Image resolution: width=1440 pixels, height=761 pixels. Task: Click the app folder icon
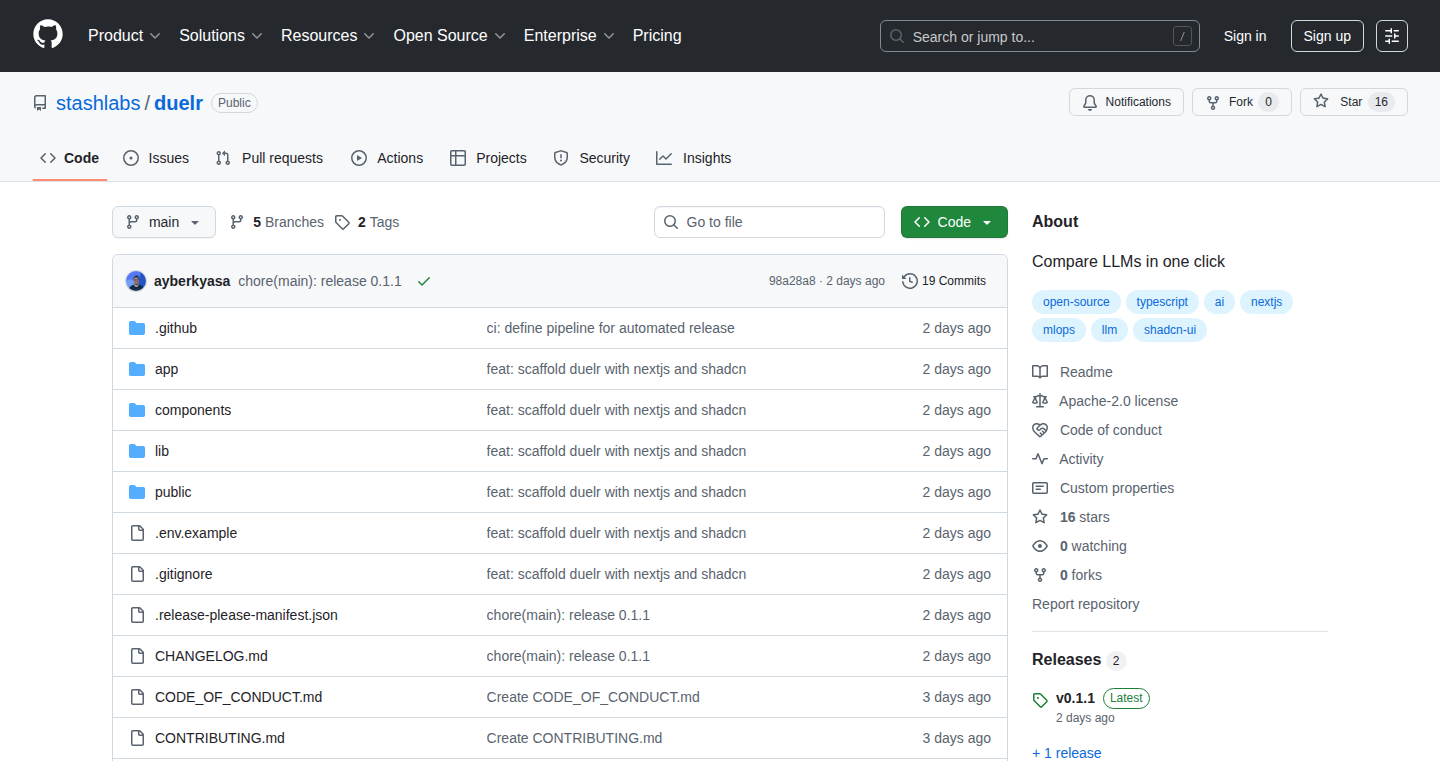[x=137, y=369]
